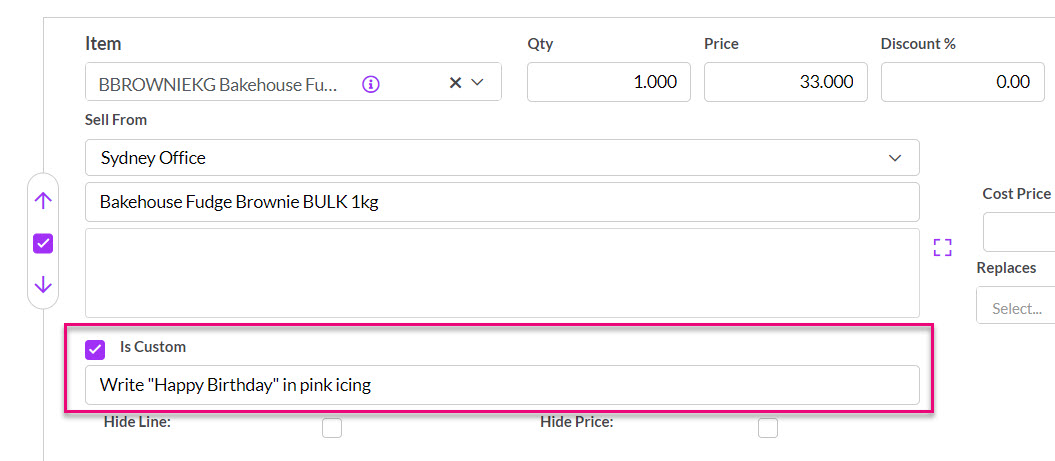Clear the selected item with X
The width and height of the screenshot is (1055, 461).
coord(456,82)
